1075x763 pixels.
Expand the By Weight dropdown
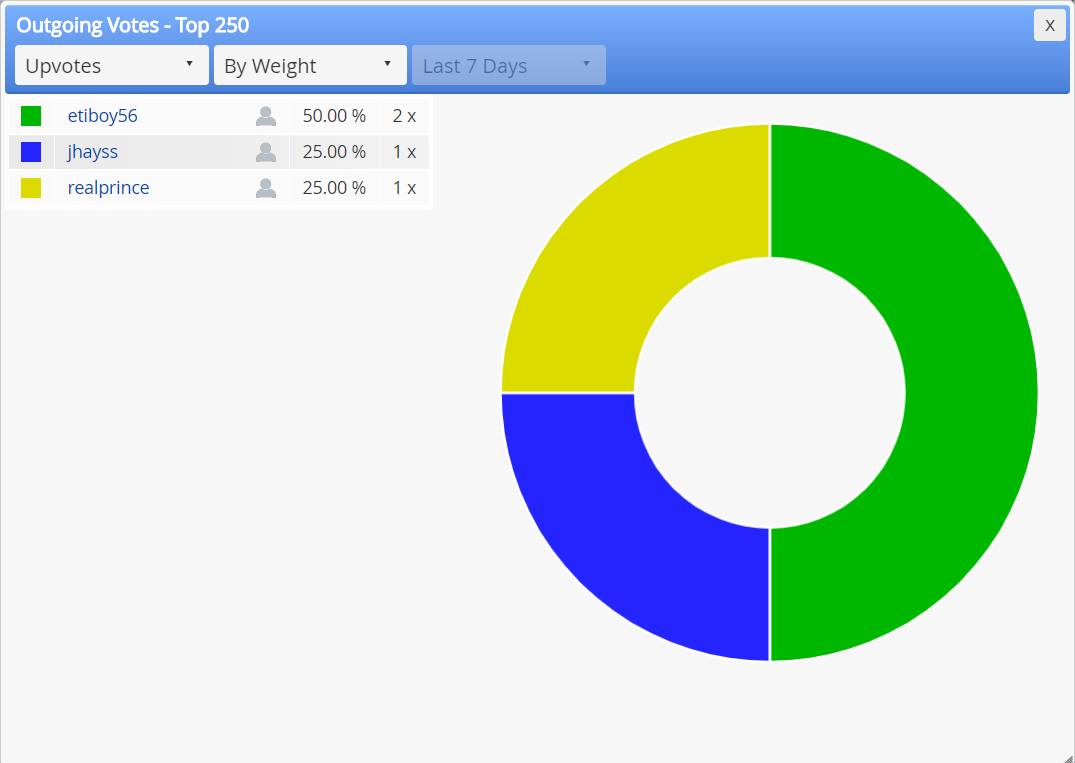point(311,65)
